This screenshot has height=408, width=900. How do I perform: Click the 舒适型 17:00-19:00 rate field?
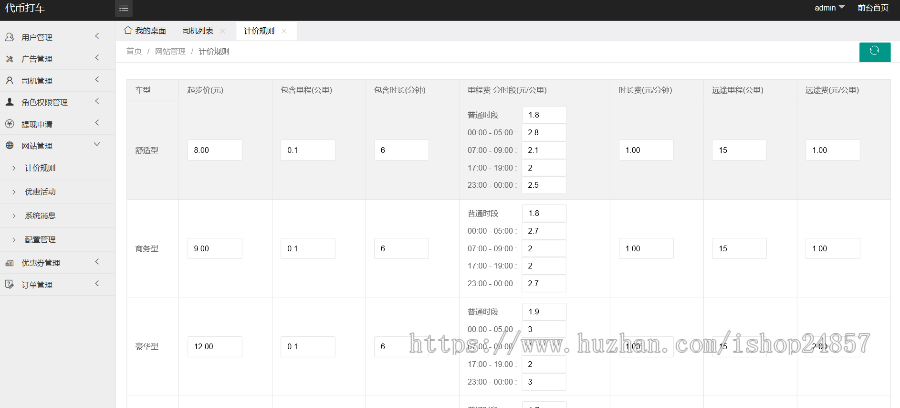(544, 168)
